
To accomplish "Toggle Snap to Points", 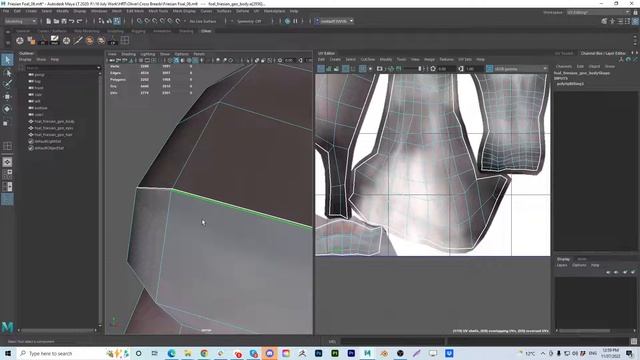I will click(x=155, y=21).
